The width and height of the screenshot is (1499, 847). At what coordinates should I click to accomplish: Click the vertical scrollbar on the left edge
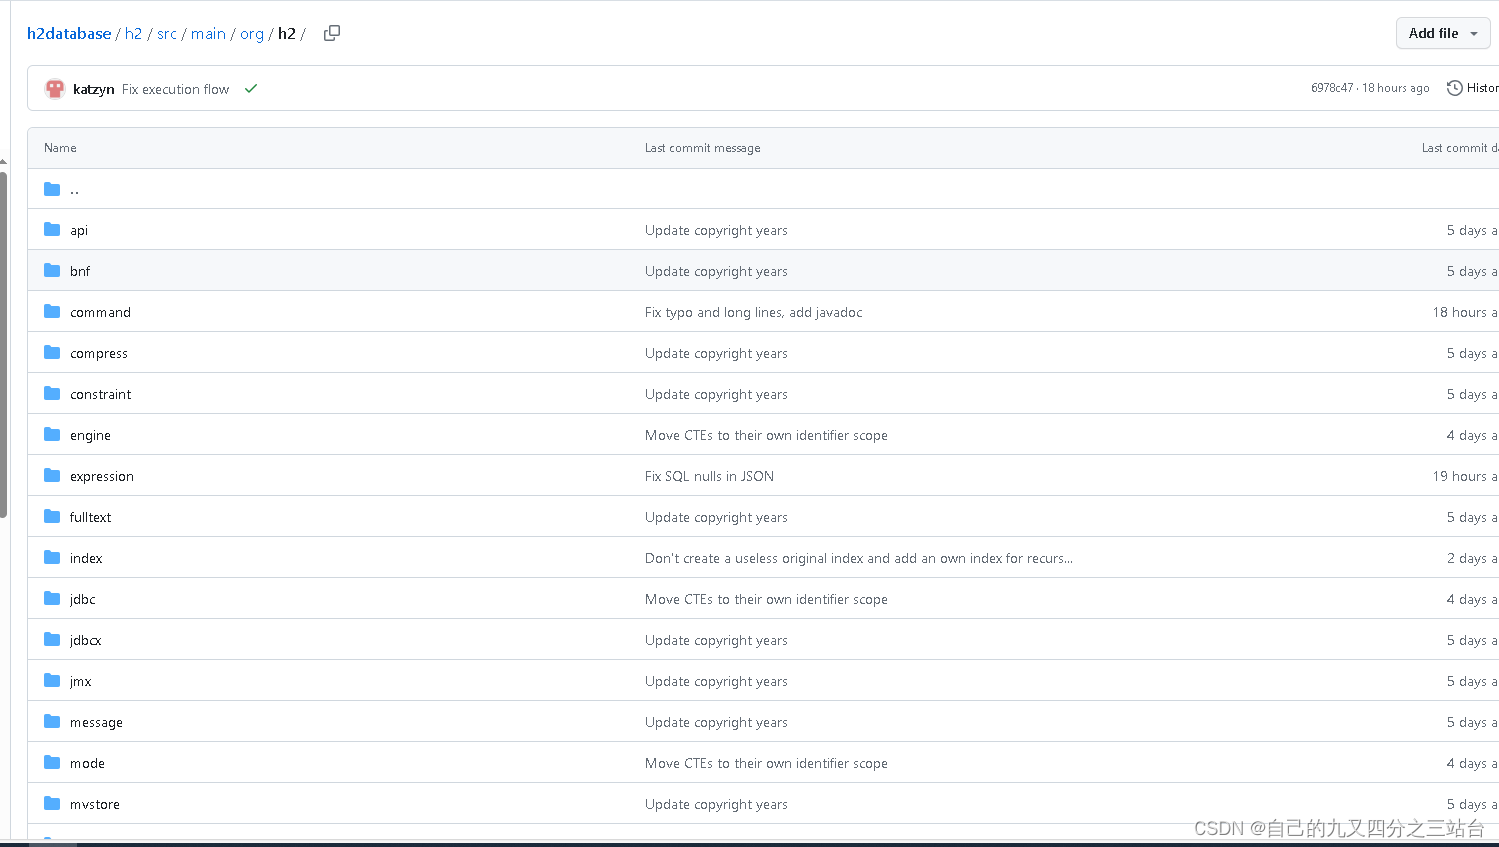pyautogui.click(x=4, y=345)
